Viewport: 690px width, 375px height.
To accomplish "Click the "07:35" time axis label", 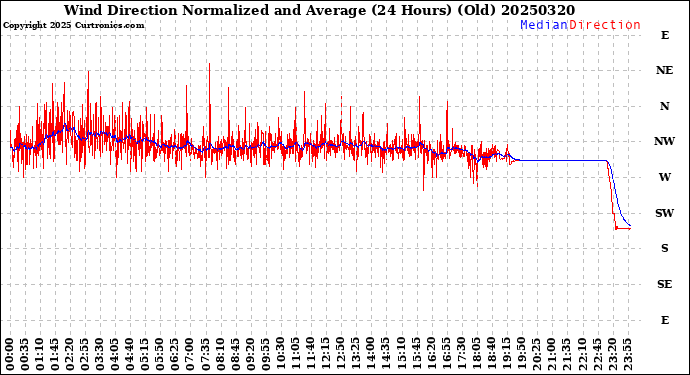I will pyautogui.click(x=206, y=355).
